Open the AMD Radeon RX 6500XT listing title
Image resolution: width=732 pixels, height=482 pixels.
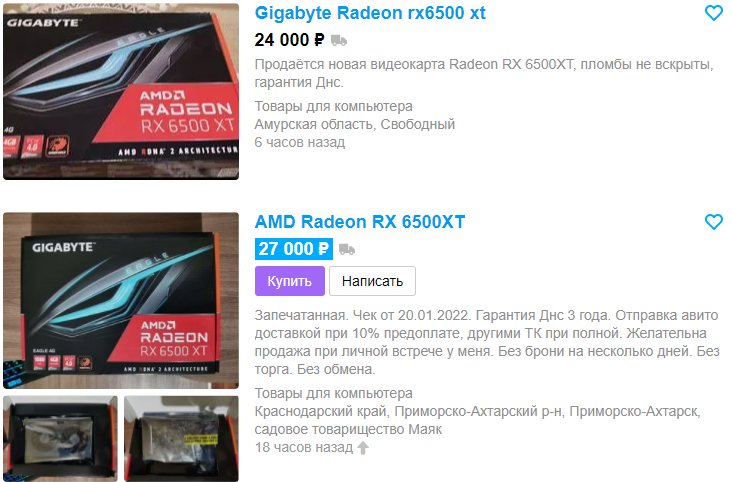[360, 222]
